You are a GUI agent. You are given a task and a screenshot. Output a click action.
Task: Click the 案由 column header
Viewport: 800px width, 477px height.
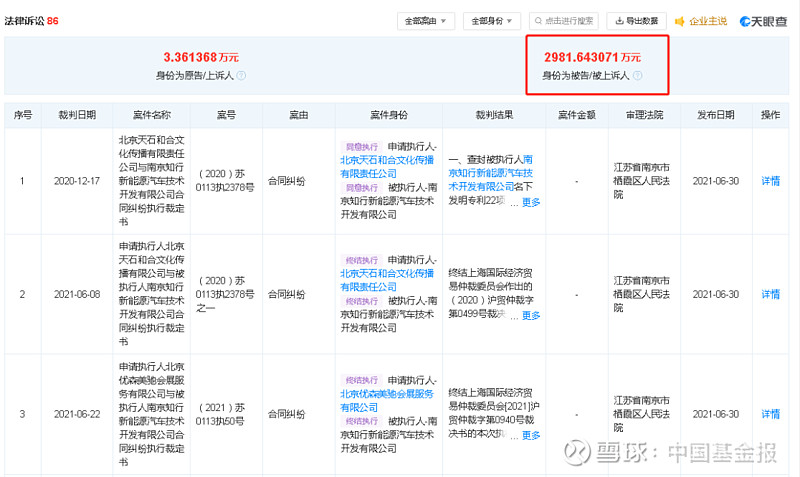point(298,115)
